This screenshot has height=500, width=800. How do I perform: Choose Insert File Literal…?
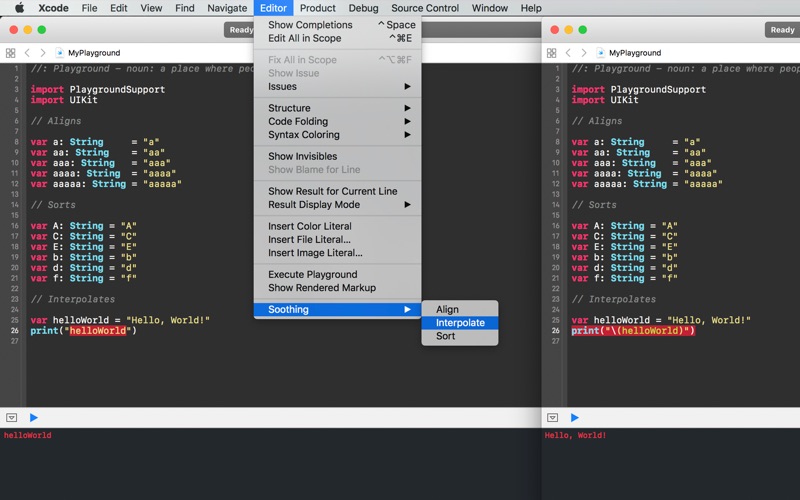click(337, 239)
